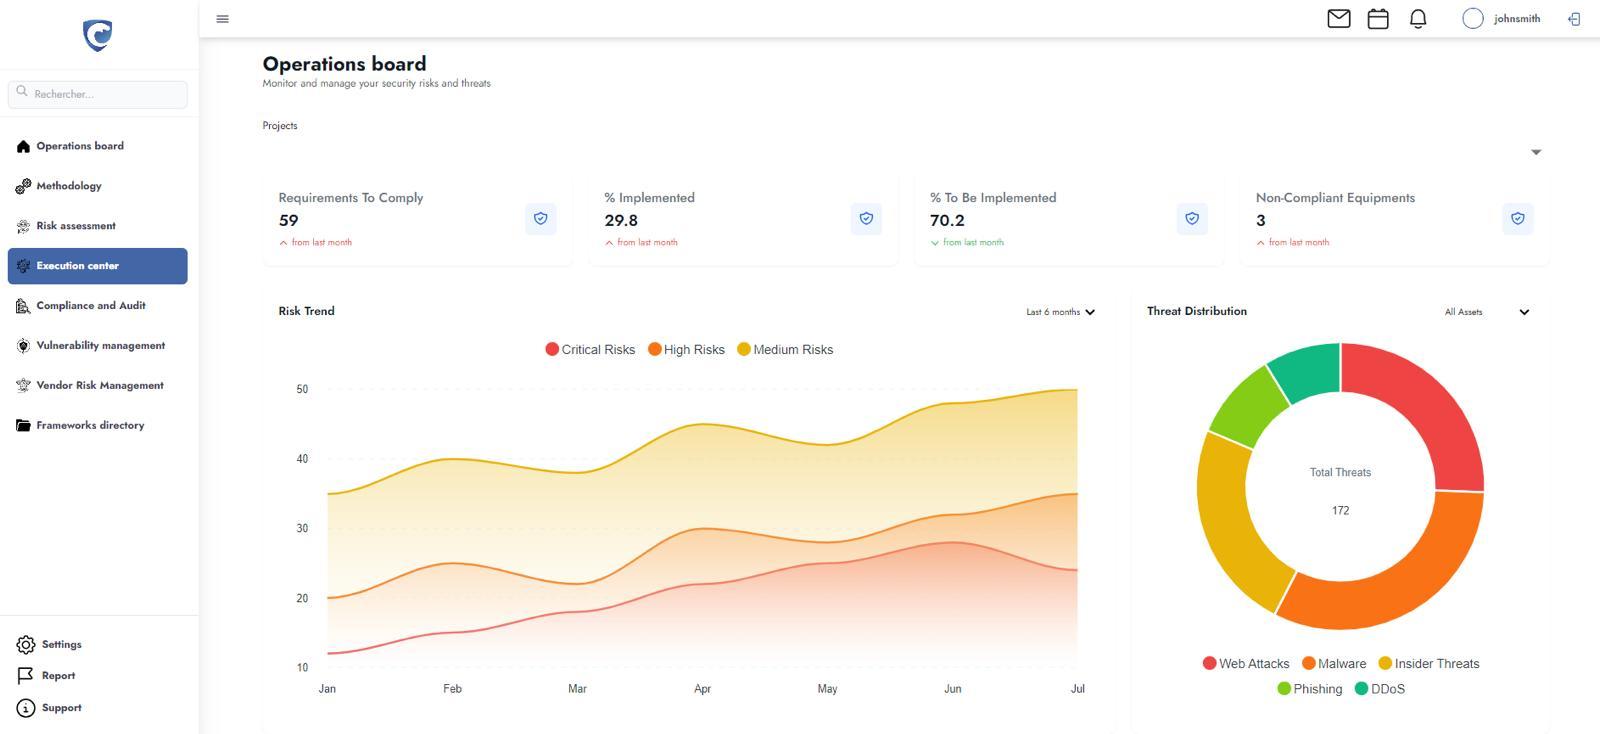Screen dimensions: 1600x734
Task: Toggle High Risks legend series
Action: click(686, 350)
